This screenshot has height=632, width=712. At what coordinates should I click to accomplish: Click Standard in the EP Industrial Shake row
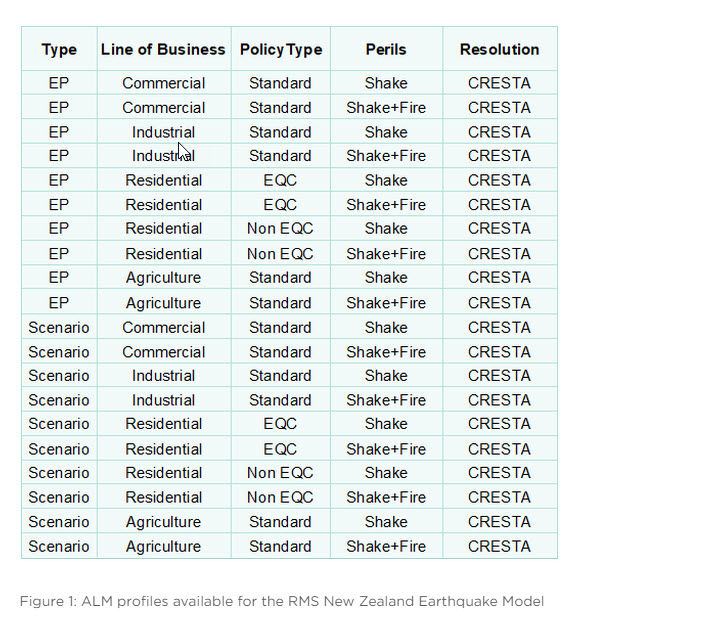(280, 132)
